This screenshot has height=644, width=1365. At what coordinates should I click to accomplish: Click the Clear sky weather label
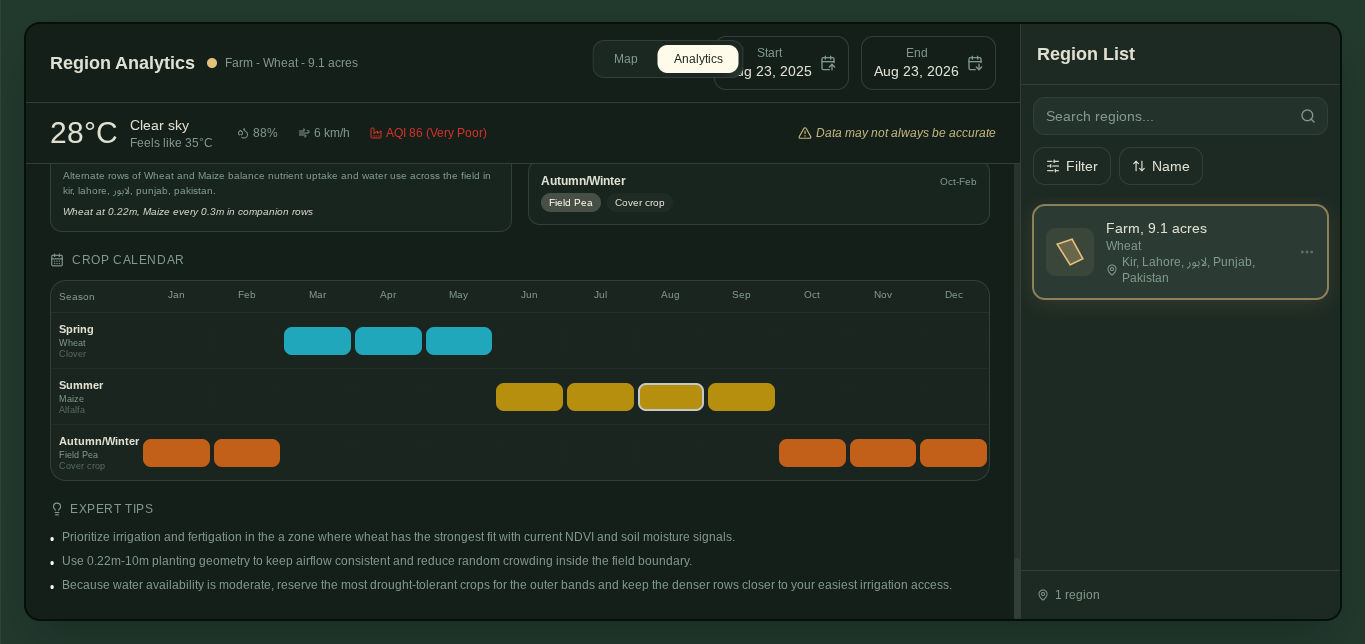160,125
